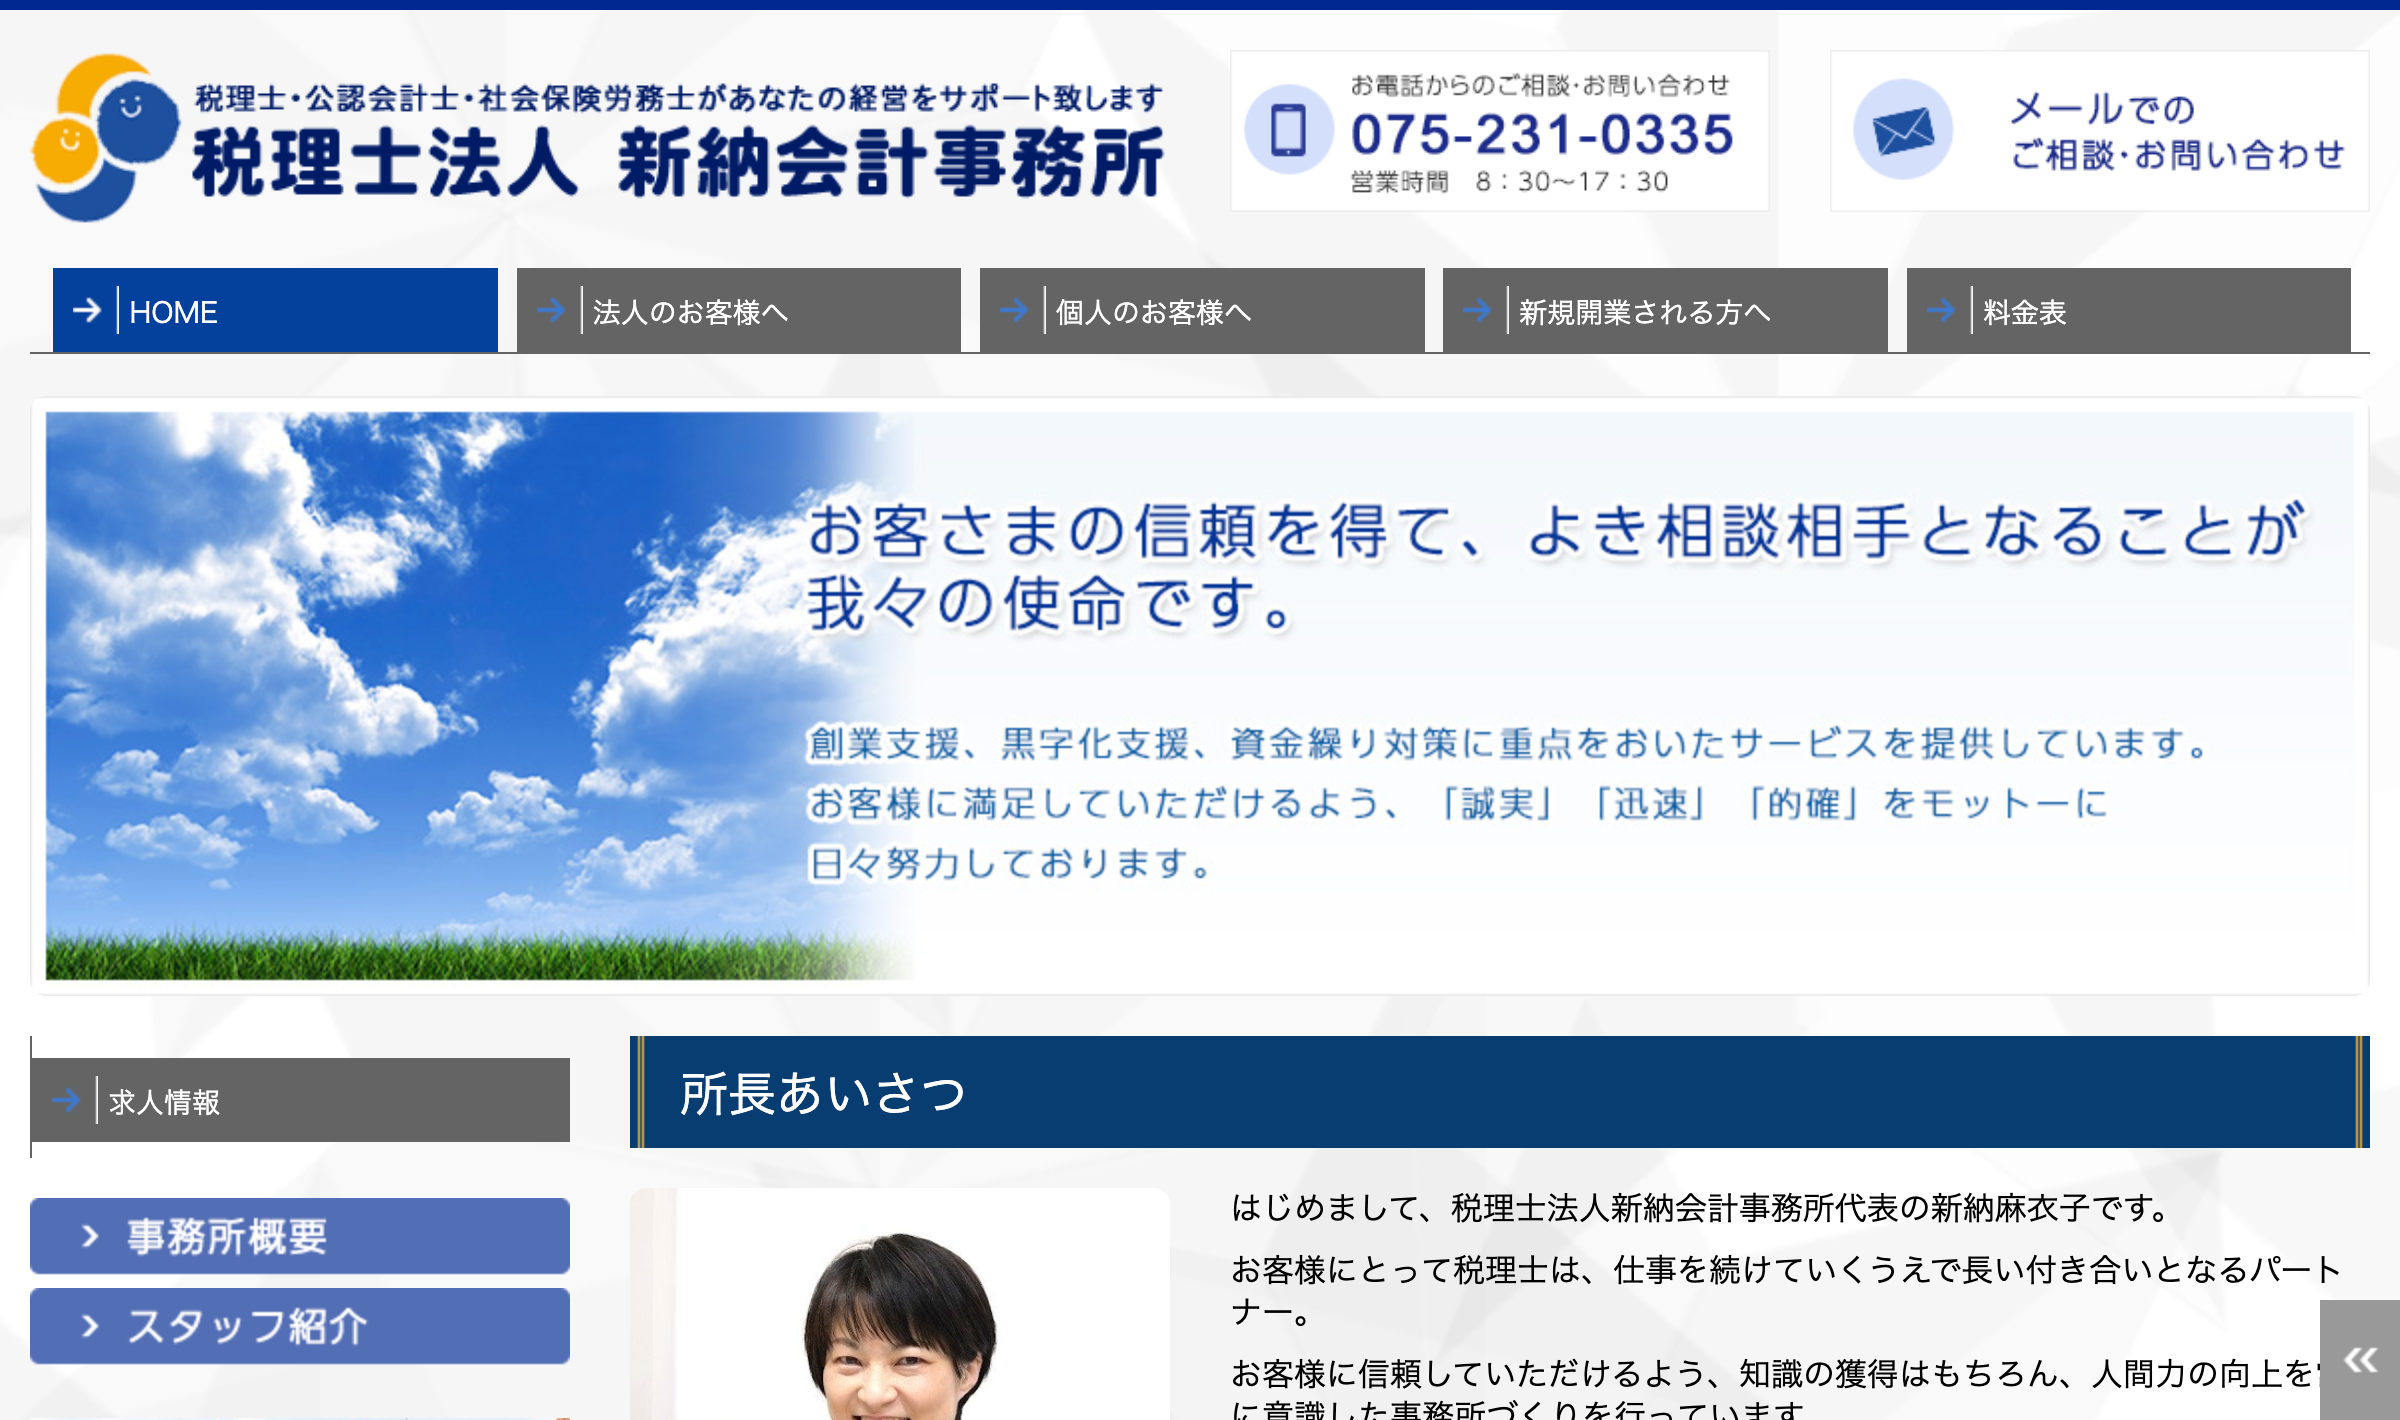Image resolution: width=2400 pixels, height=1420 pixels.
Task: Open the 法人のお客様へ menu item
Action: 690,312
